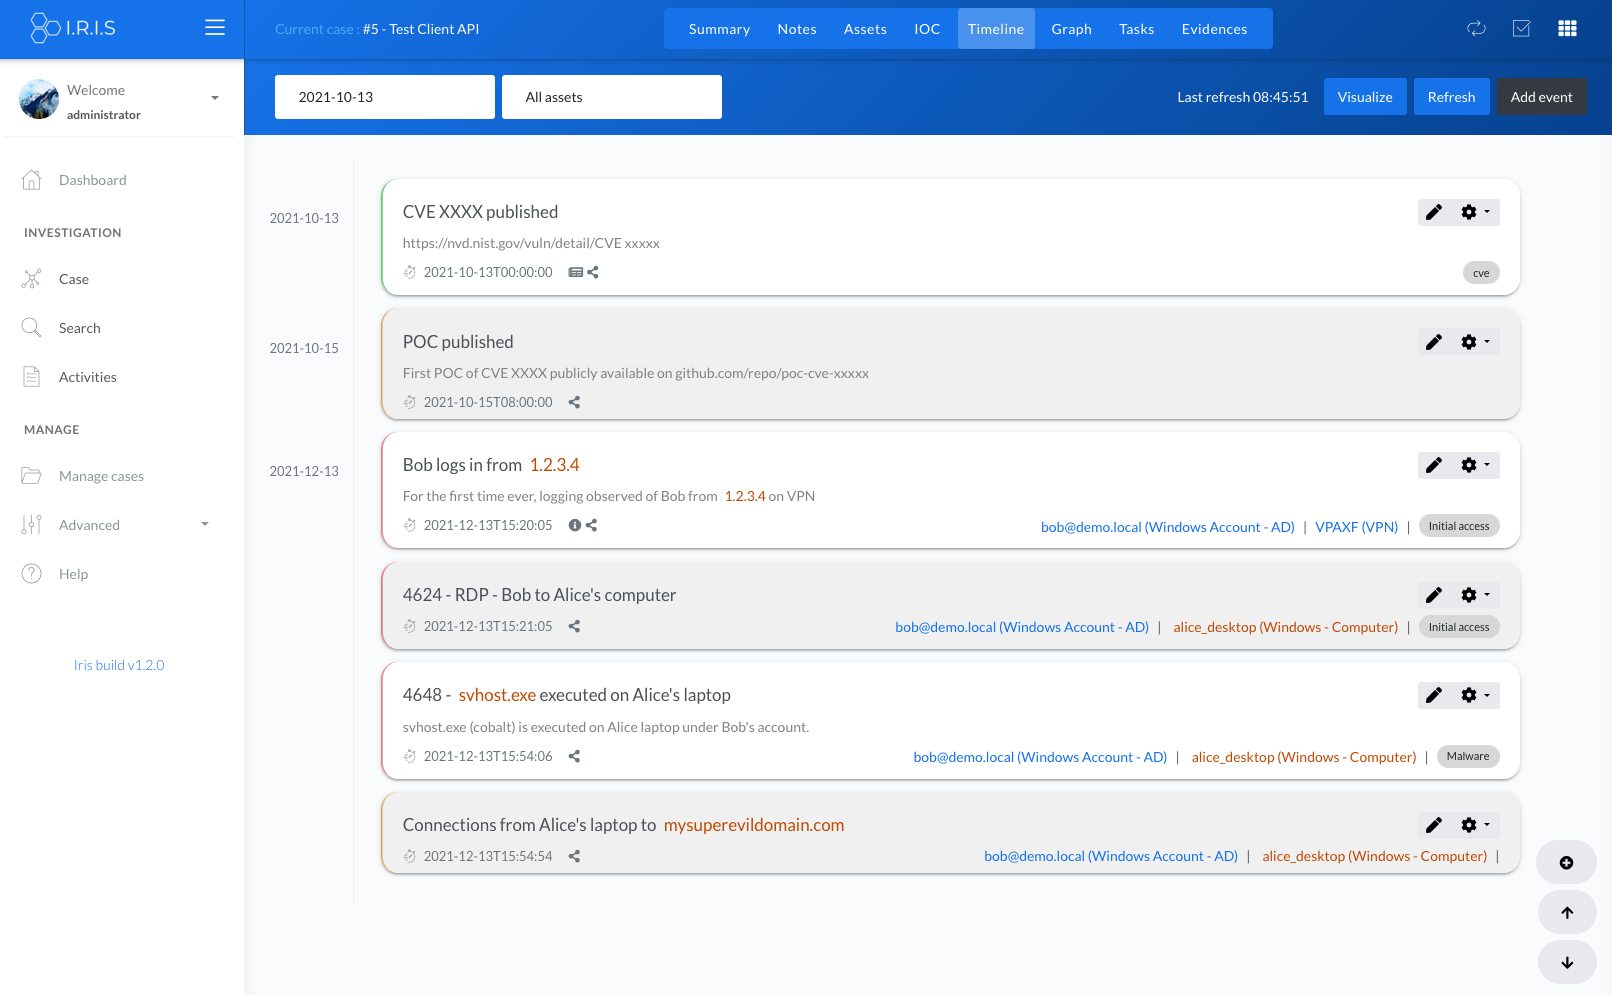This screenshot has height=995, width=1612.
Task: Click the refresh arrows icon in header
Action: (x=1476, y=28)
